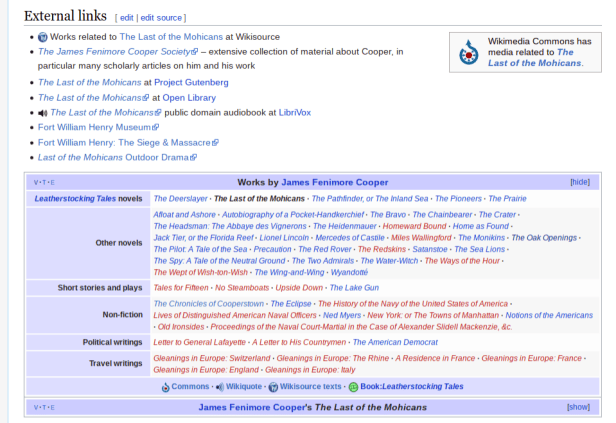Click the Wikisource icon in the first bullet
616x423 pixels.
point(43,37)
